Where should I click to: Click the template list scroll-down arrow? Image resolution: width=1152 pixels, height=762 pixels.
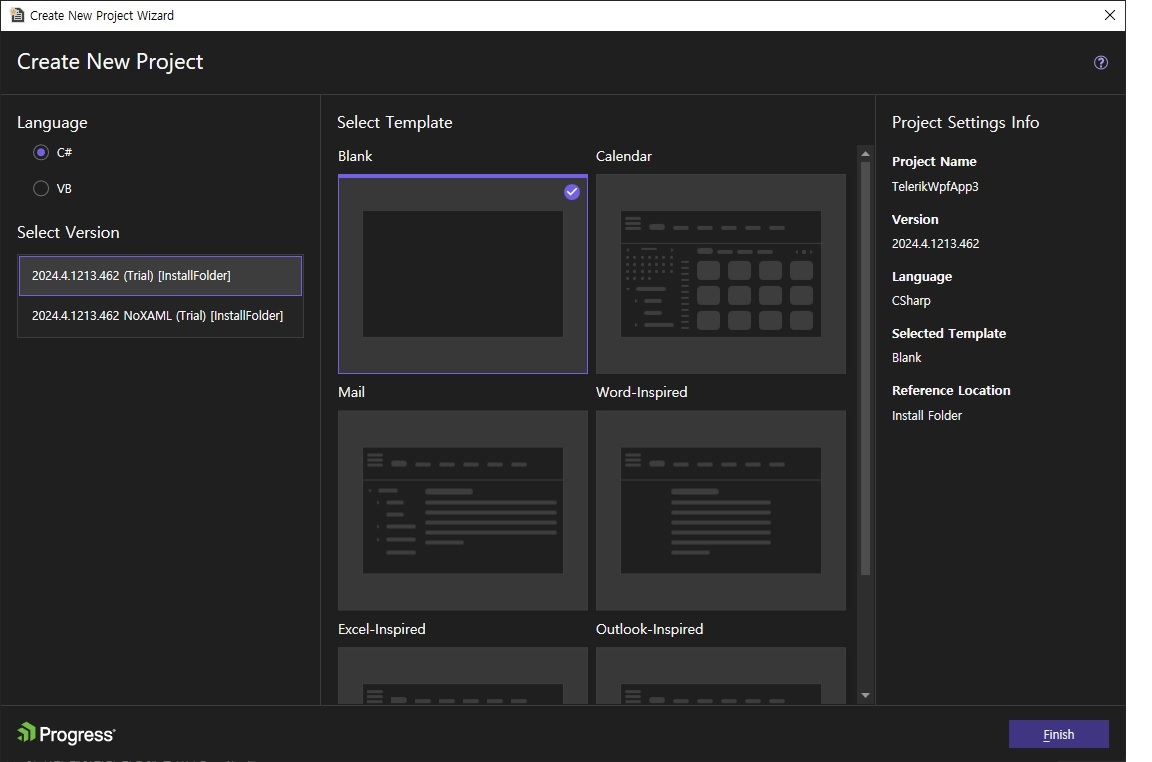click(x=865, y=695)
